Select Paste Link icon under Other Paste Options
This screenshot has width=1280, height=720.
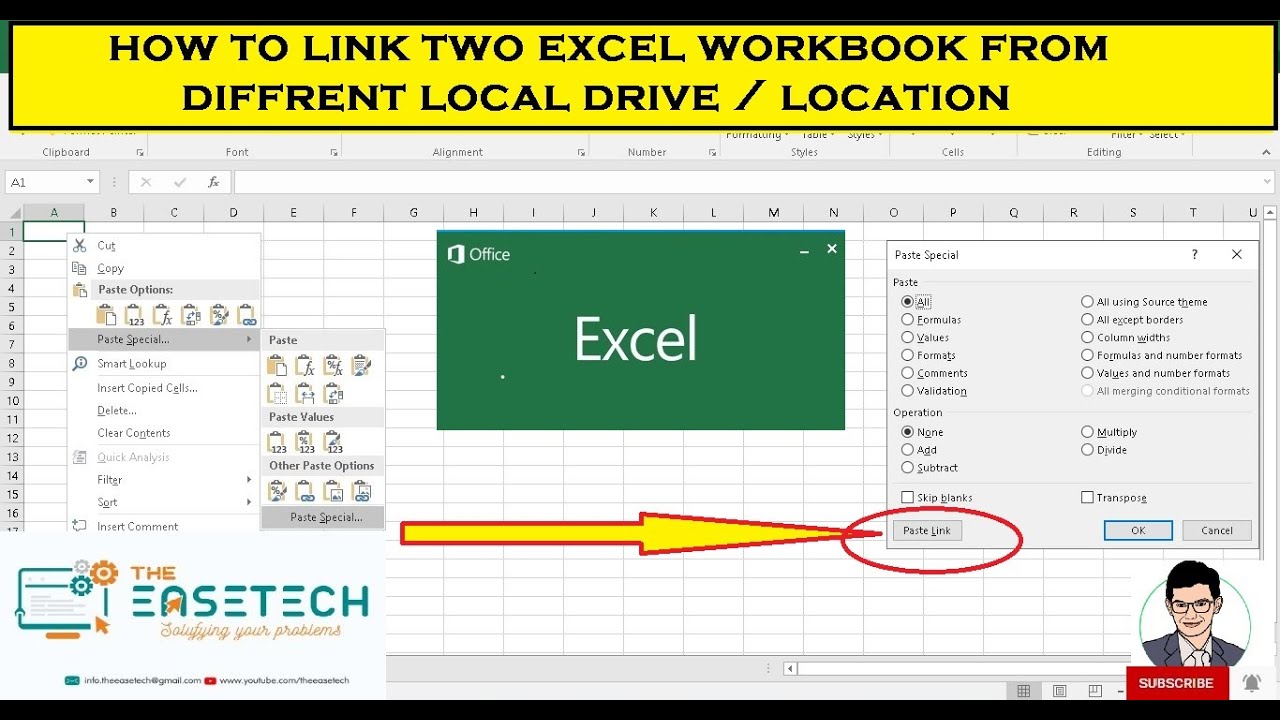[x=306, y=491]
